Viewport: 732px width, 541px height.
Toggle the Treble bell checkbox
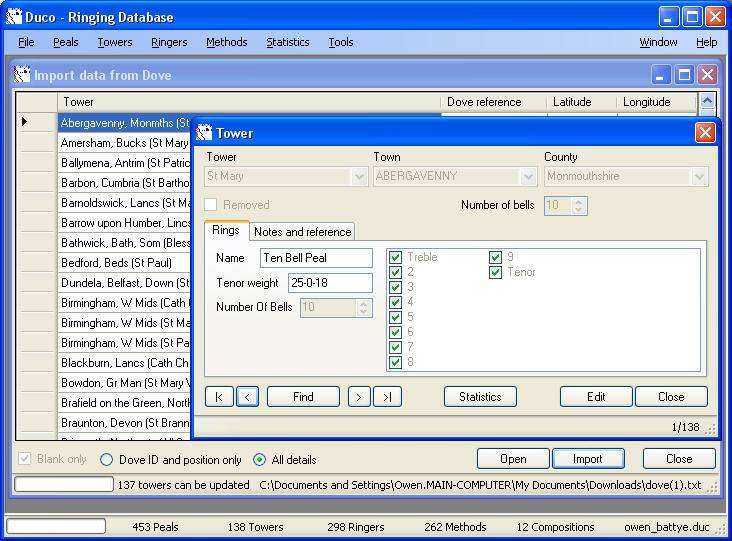[396, 257]
